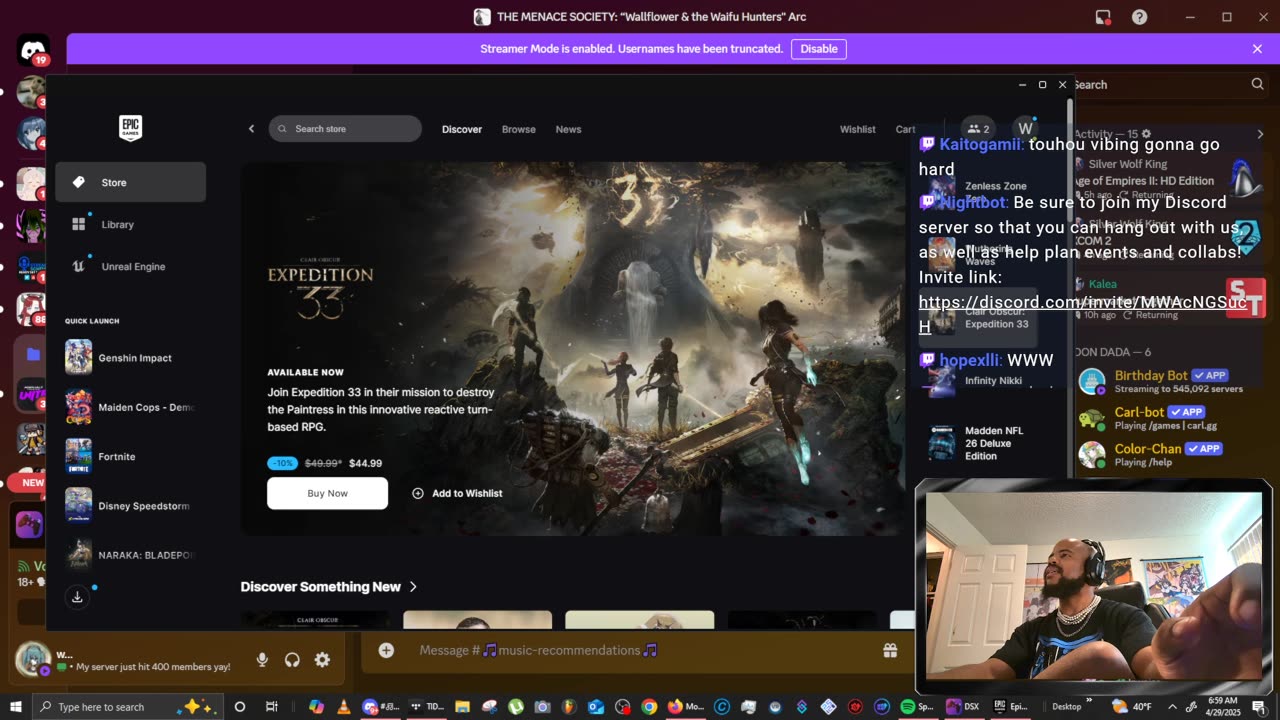Open Epic account profile W avatar

point(1025,129)
